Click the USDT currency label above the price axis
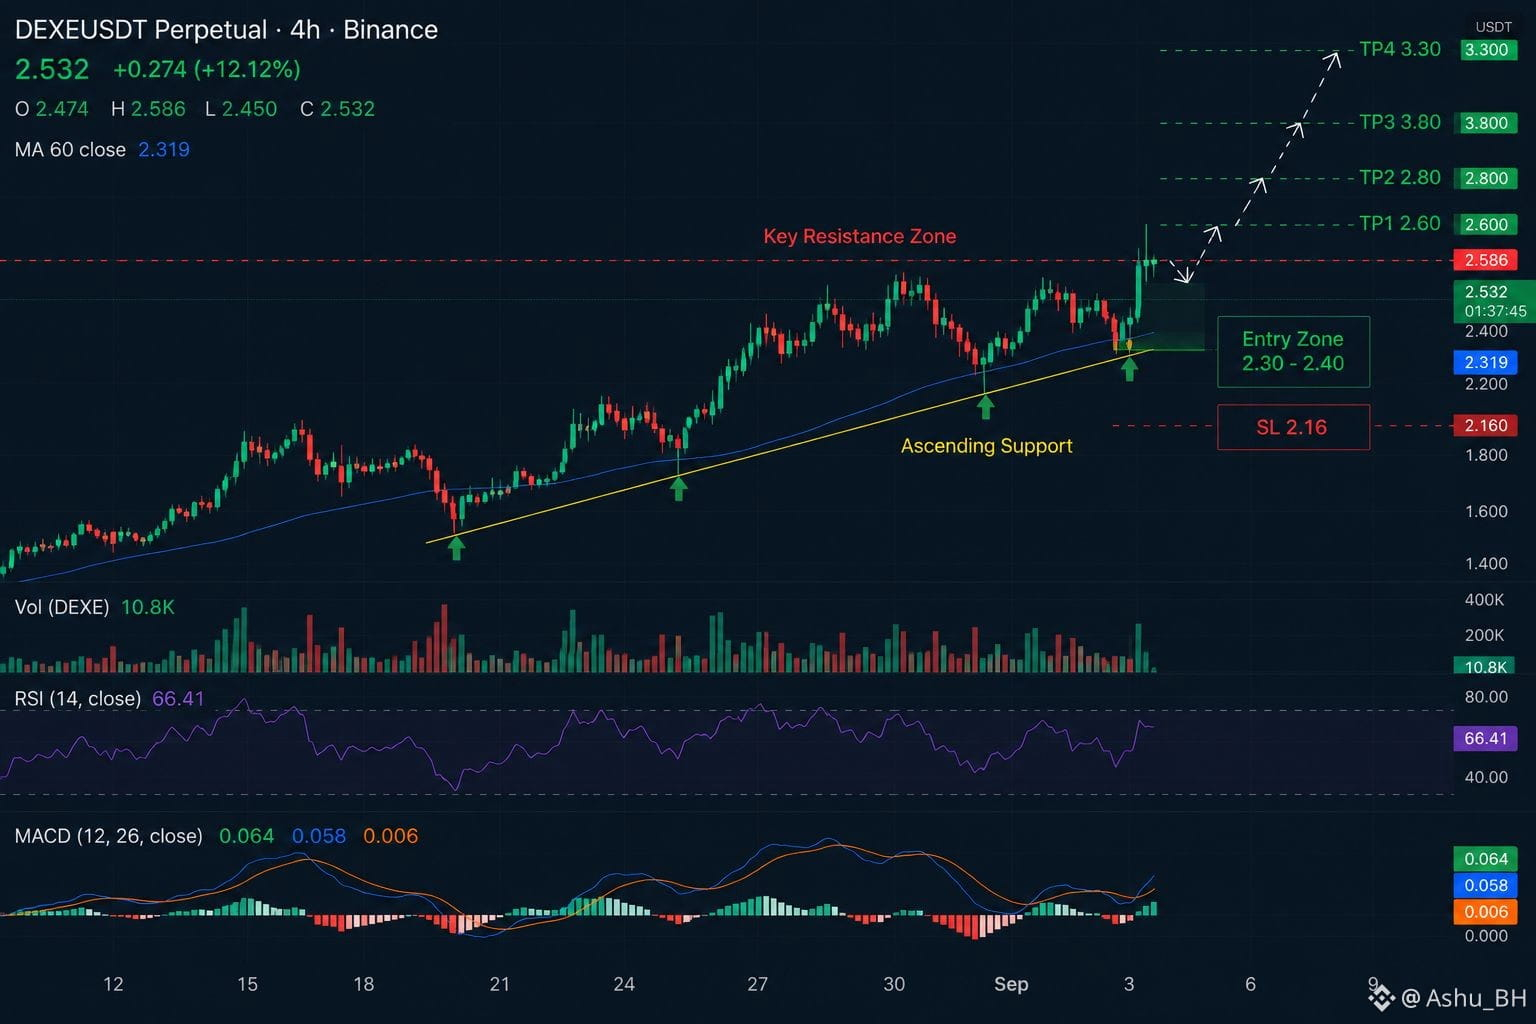The image size is (1536, 1024). click(1494, 27)
